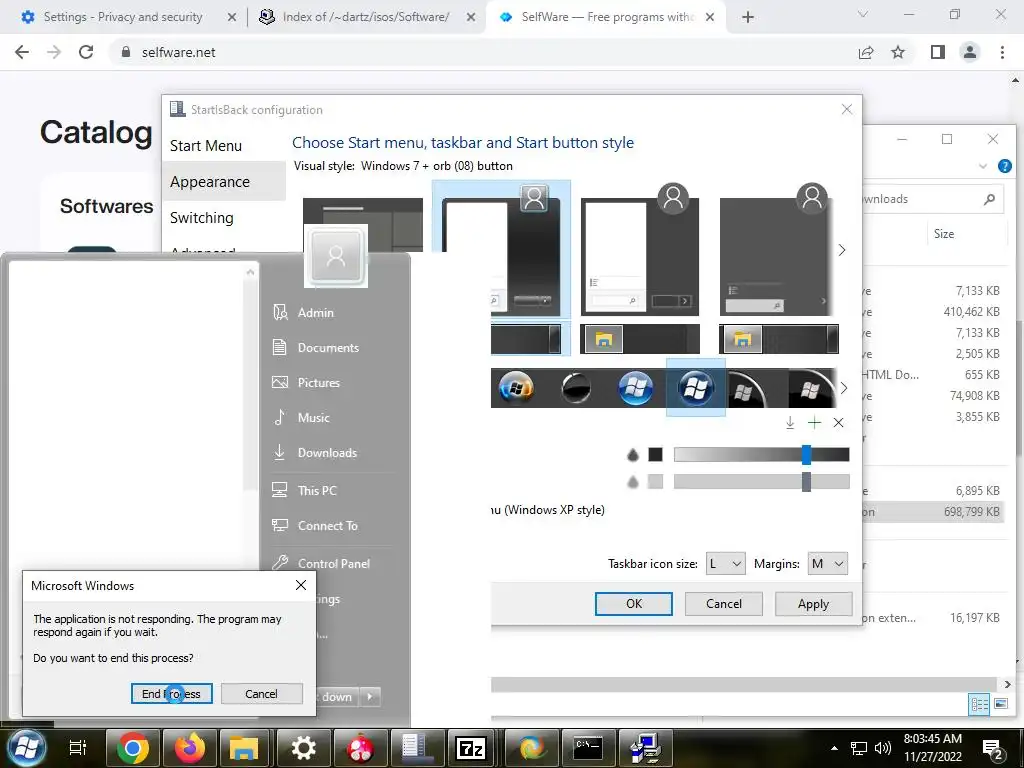The height and width of the screenshot is (768, 1024).
Task: Switch to Settings - Privacy and security tab
Action: point(123,17)
